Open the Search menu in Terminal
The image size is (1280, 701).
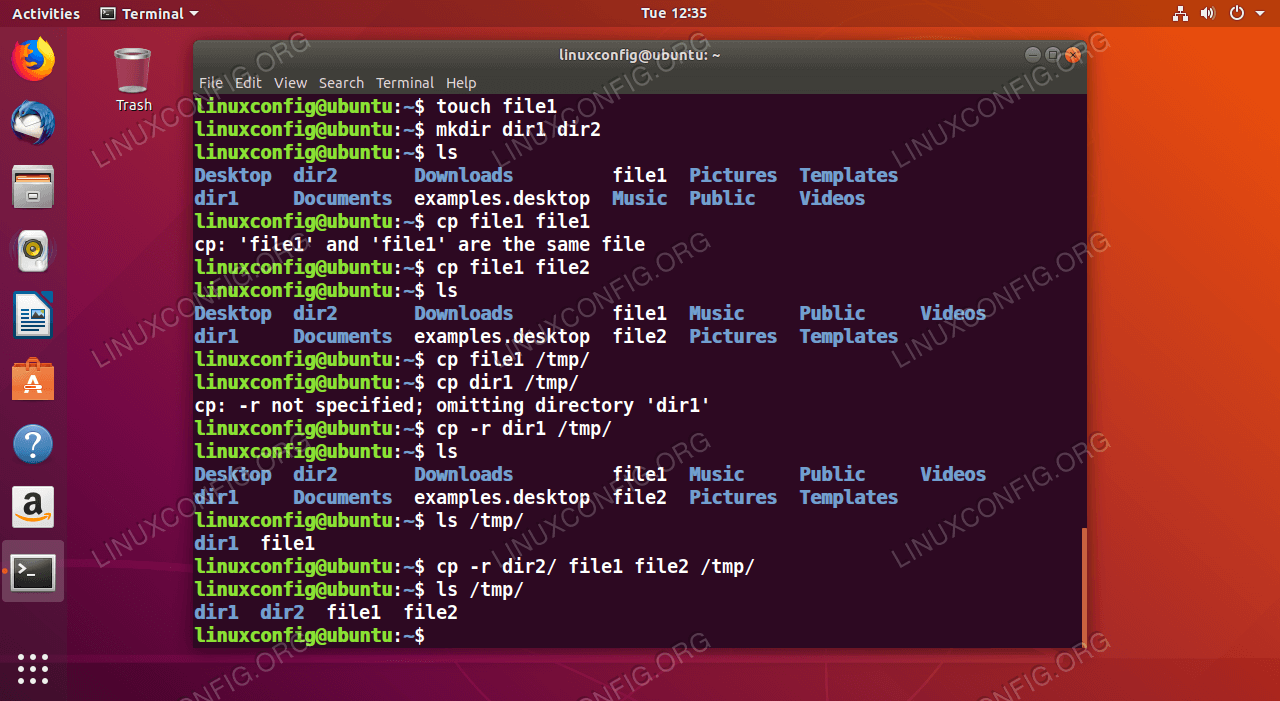pyautogui.click(x=341, y=83)
